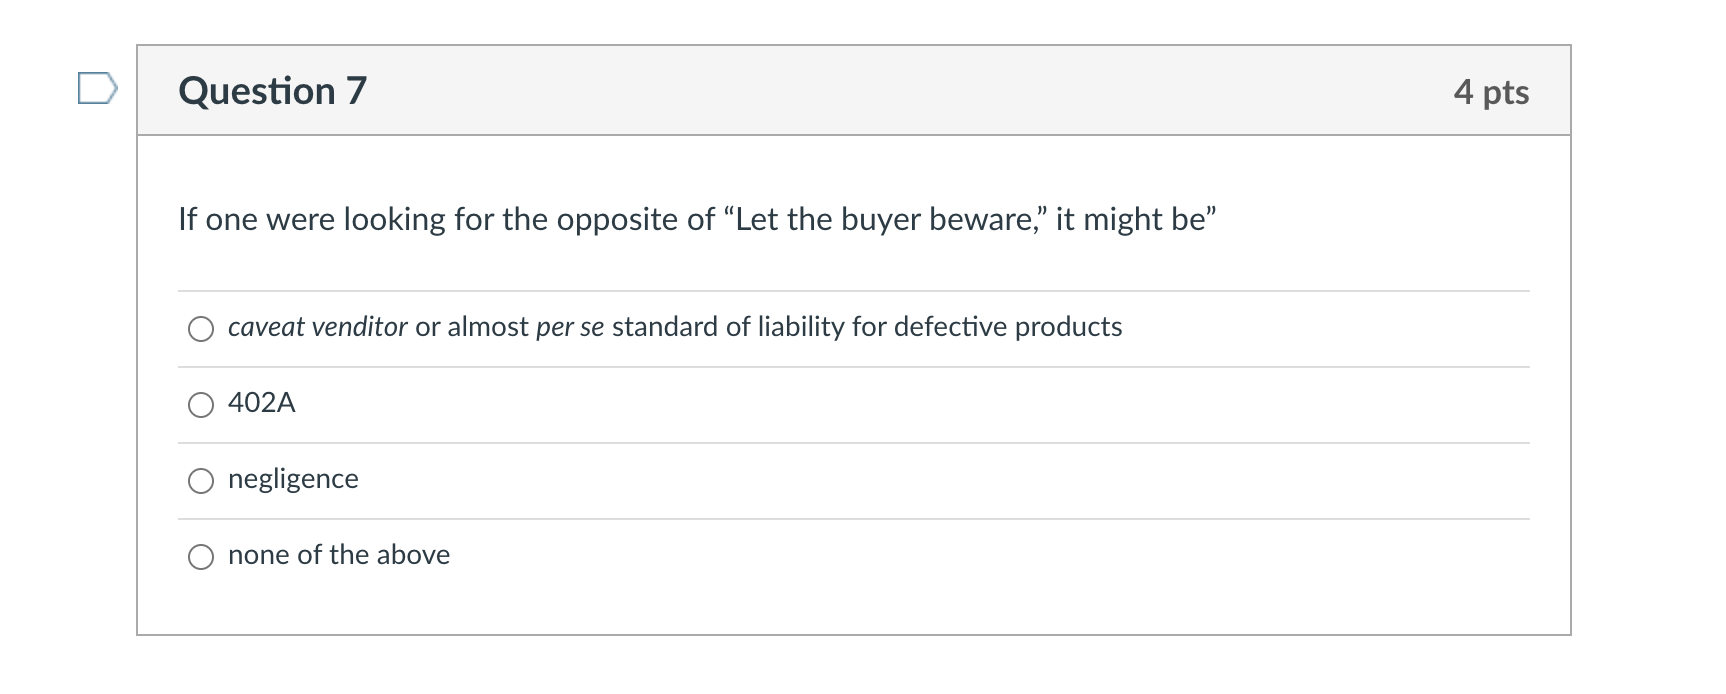The image size is (1726, 694).
Task: Click the 'Question 7' heading
Action: coord(272,91)
